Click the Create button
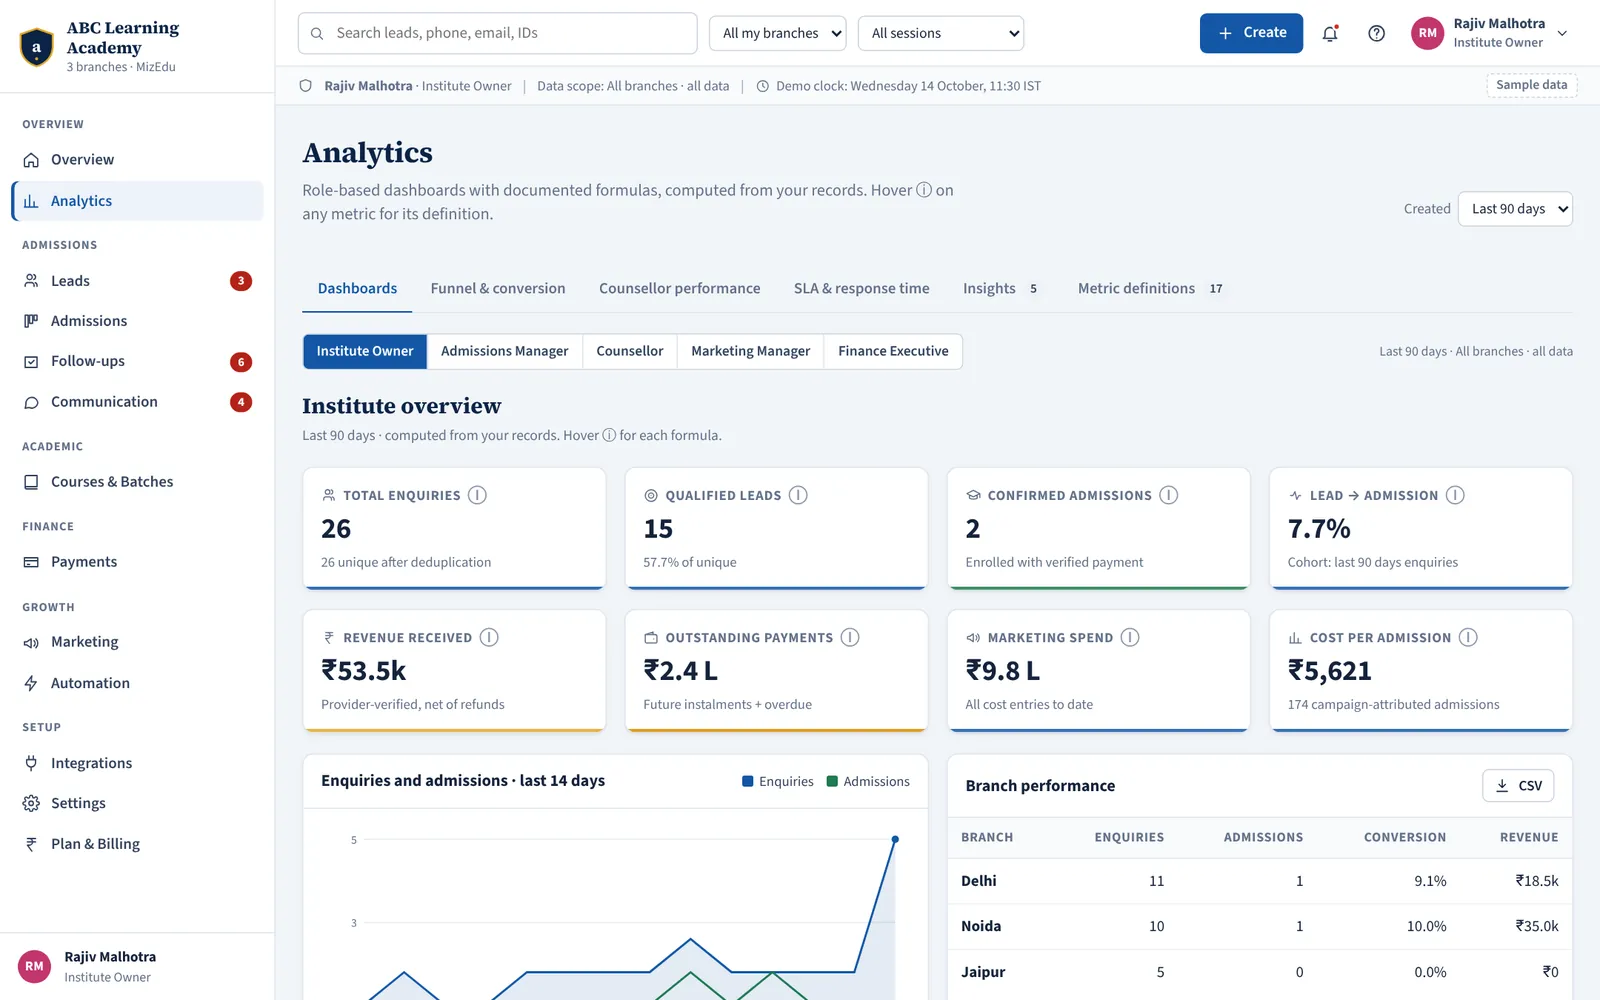 click(x=1251, y=33)
